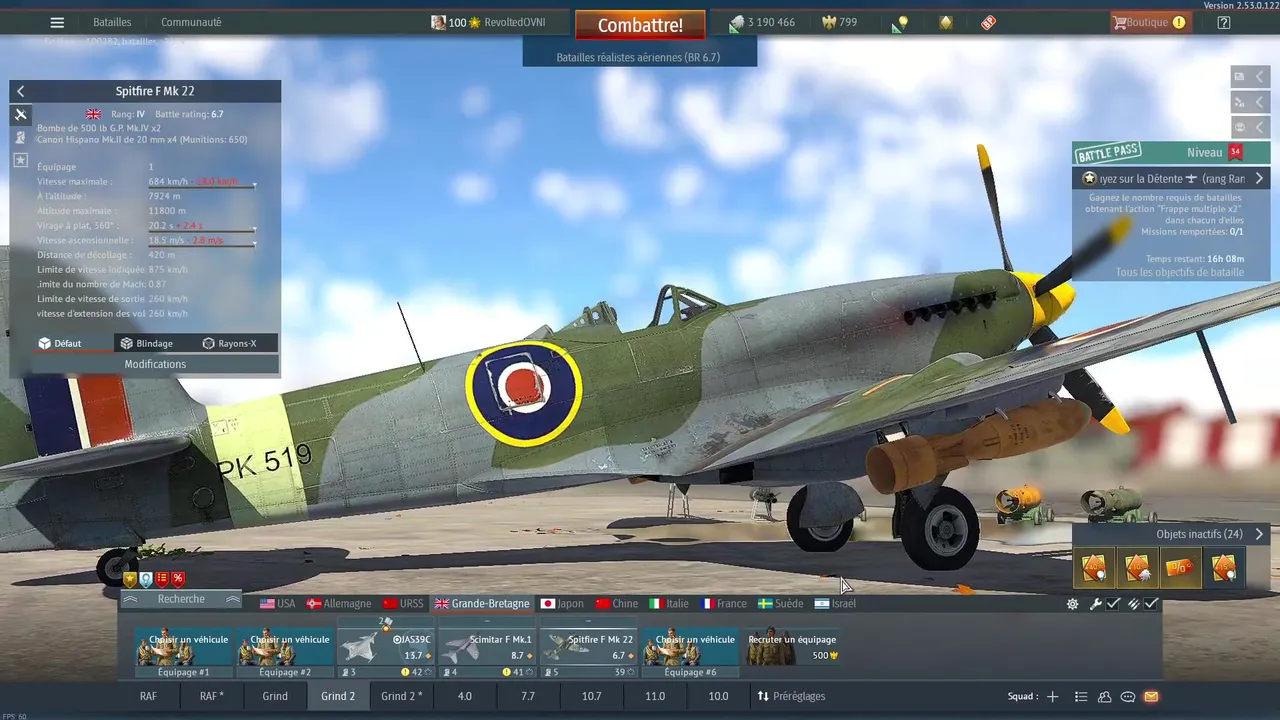Open the yellow diamond warbonds icon
The width and height of the screenshot is (1280, 720).
[x=945, y=22]
